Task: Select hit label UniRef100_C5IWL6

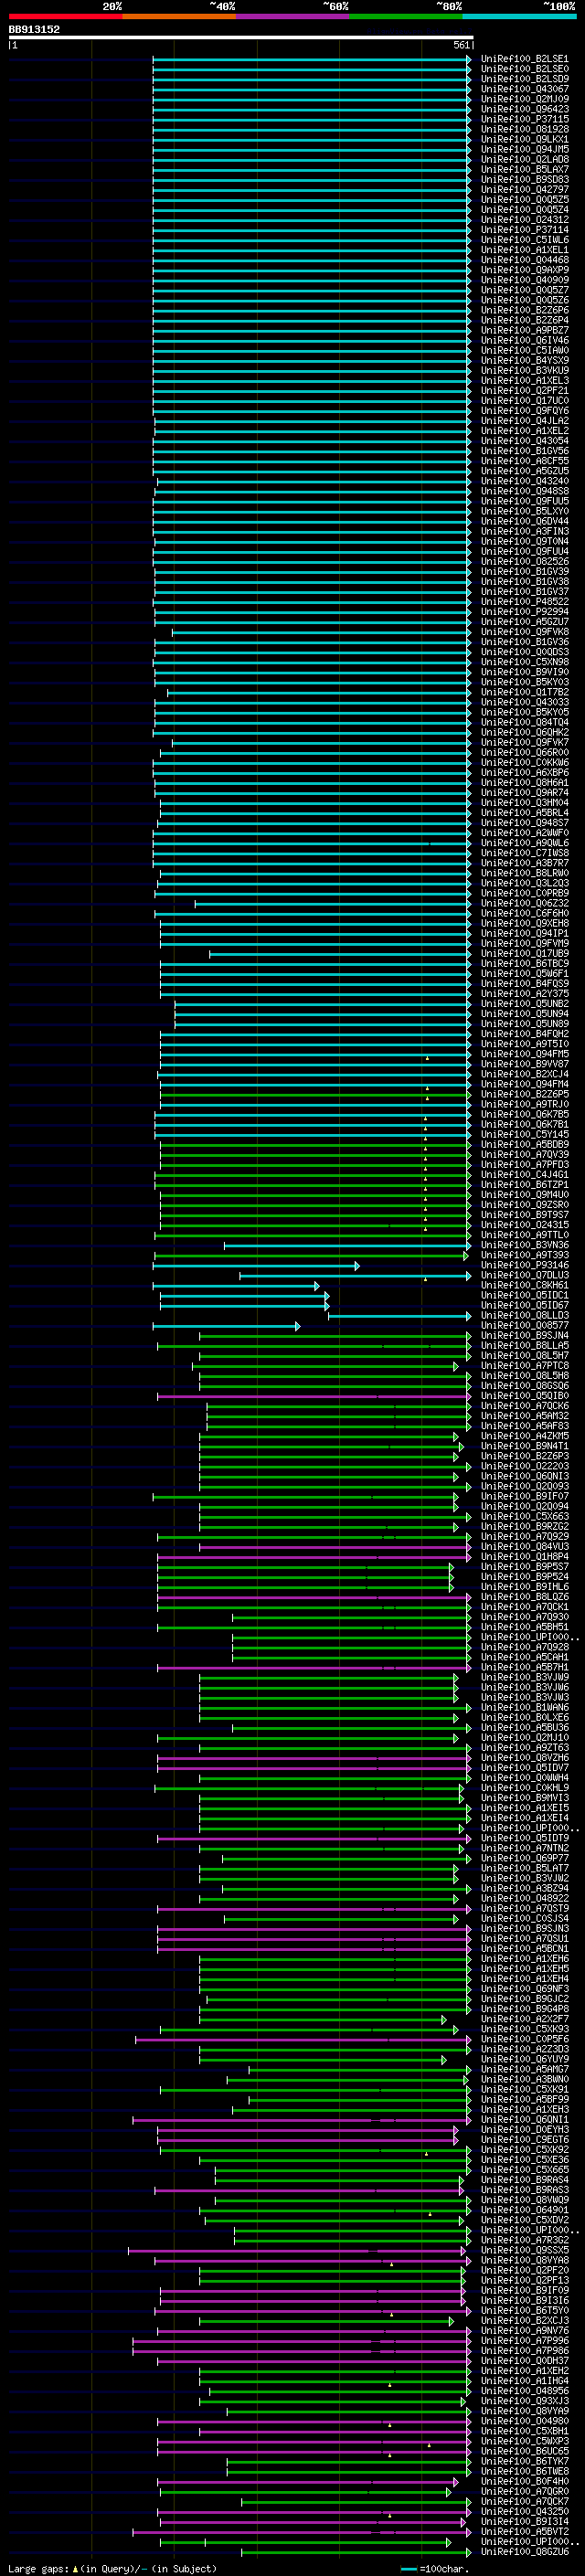Action: 525,240
